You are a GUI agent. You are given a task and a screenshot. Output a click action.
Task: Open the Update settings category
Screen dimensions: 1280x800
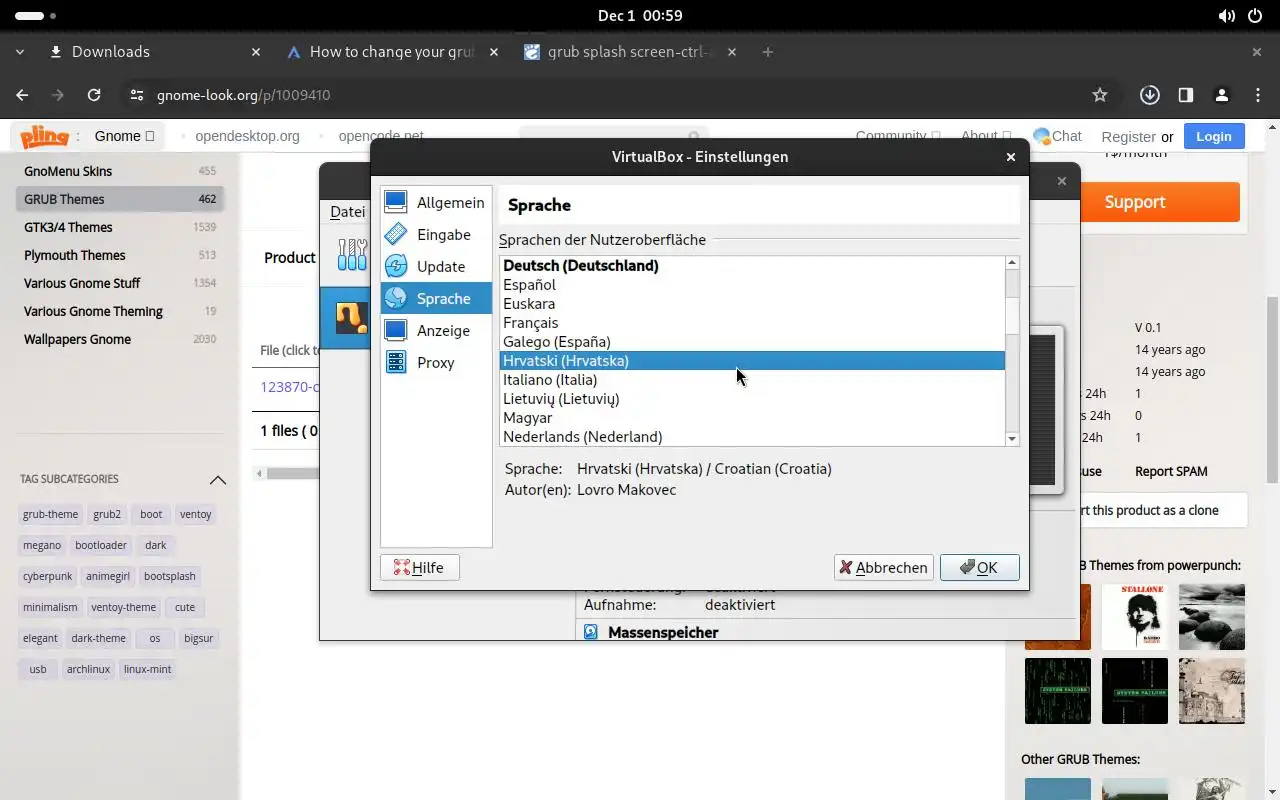tap(436, 266)
